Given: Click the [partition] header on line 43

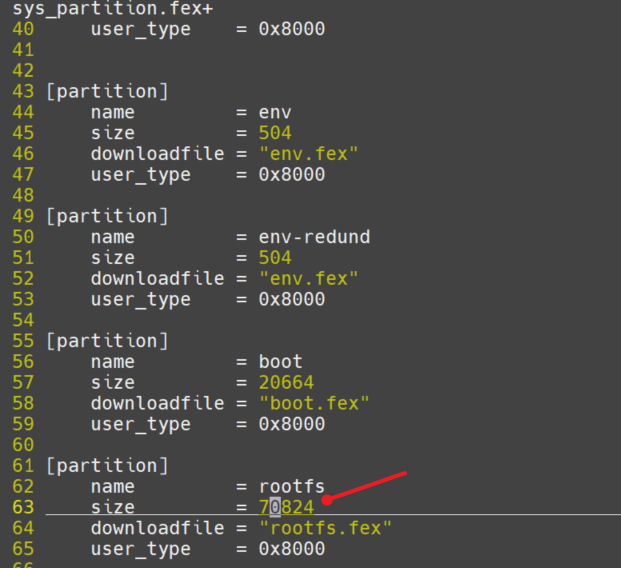Looking at the screenshot, I should [x=107, y=92].
